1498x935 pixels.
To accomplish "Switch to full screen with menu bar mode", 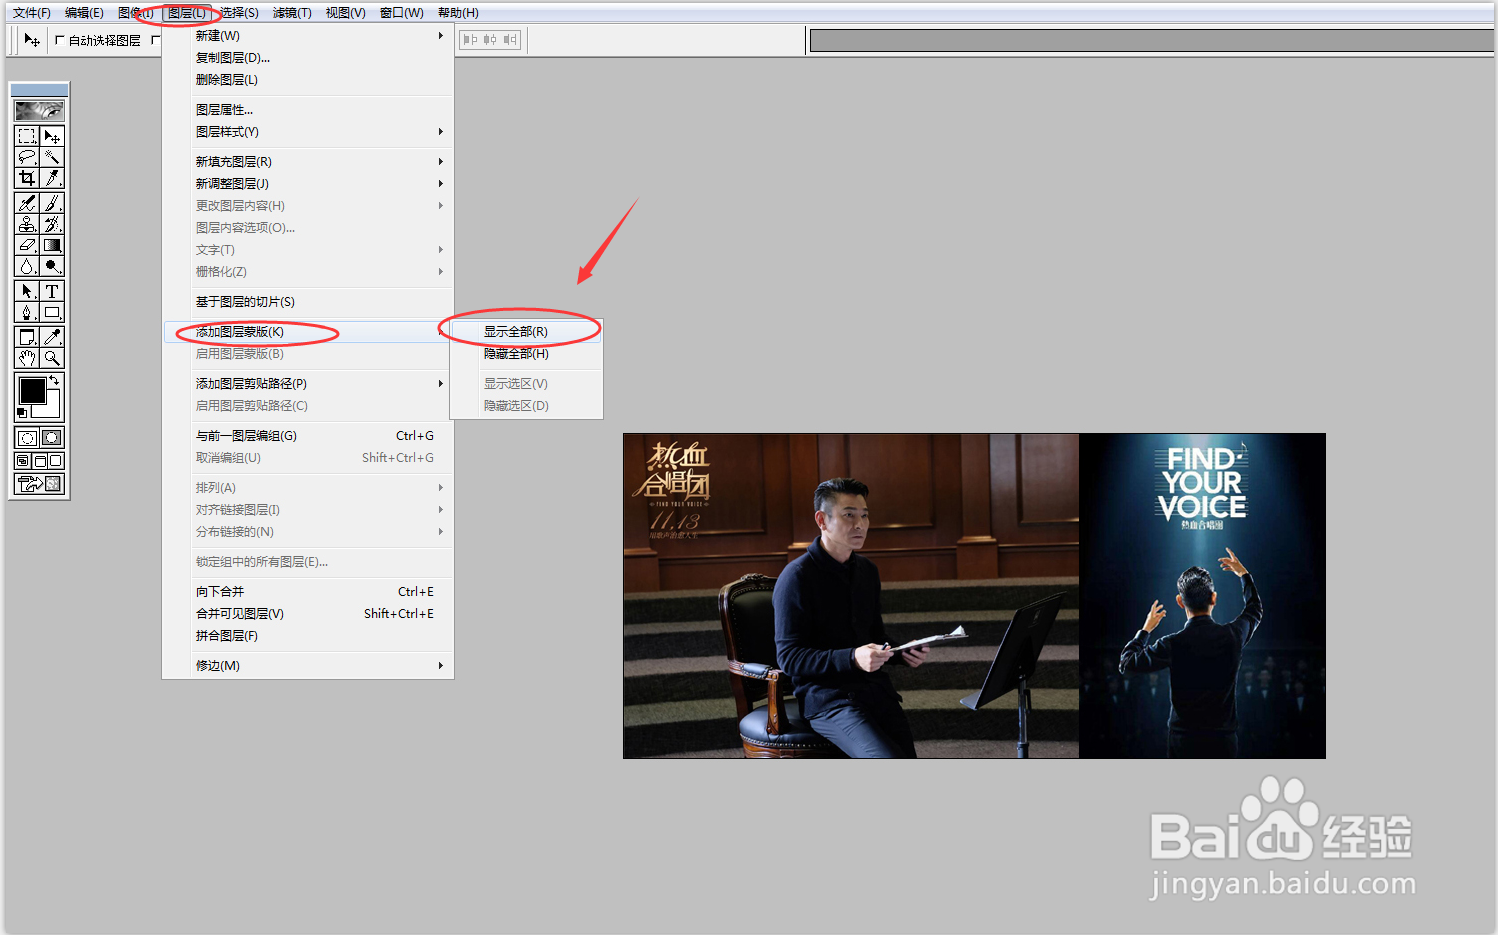I will (40, 461).
